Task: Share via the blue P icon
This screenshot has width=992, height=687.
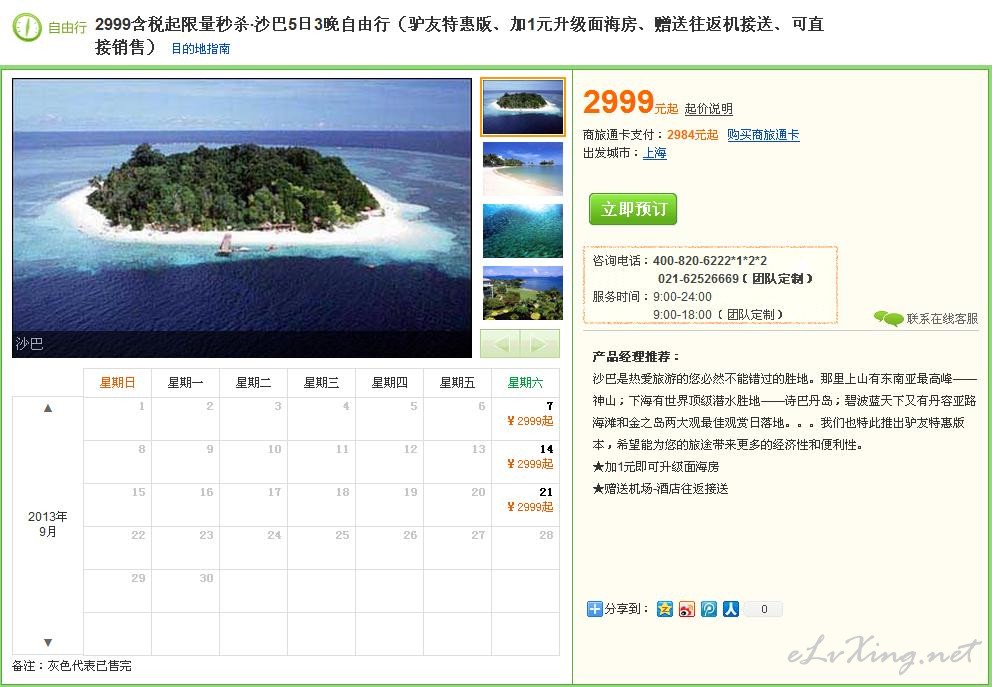Action: [x=709, y=609]
